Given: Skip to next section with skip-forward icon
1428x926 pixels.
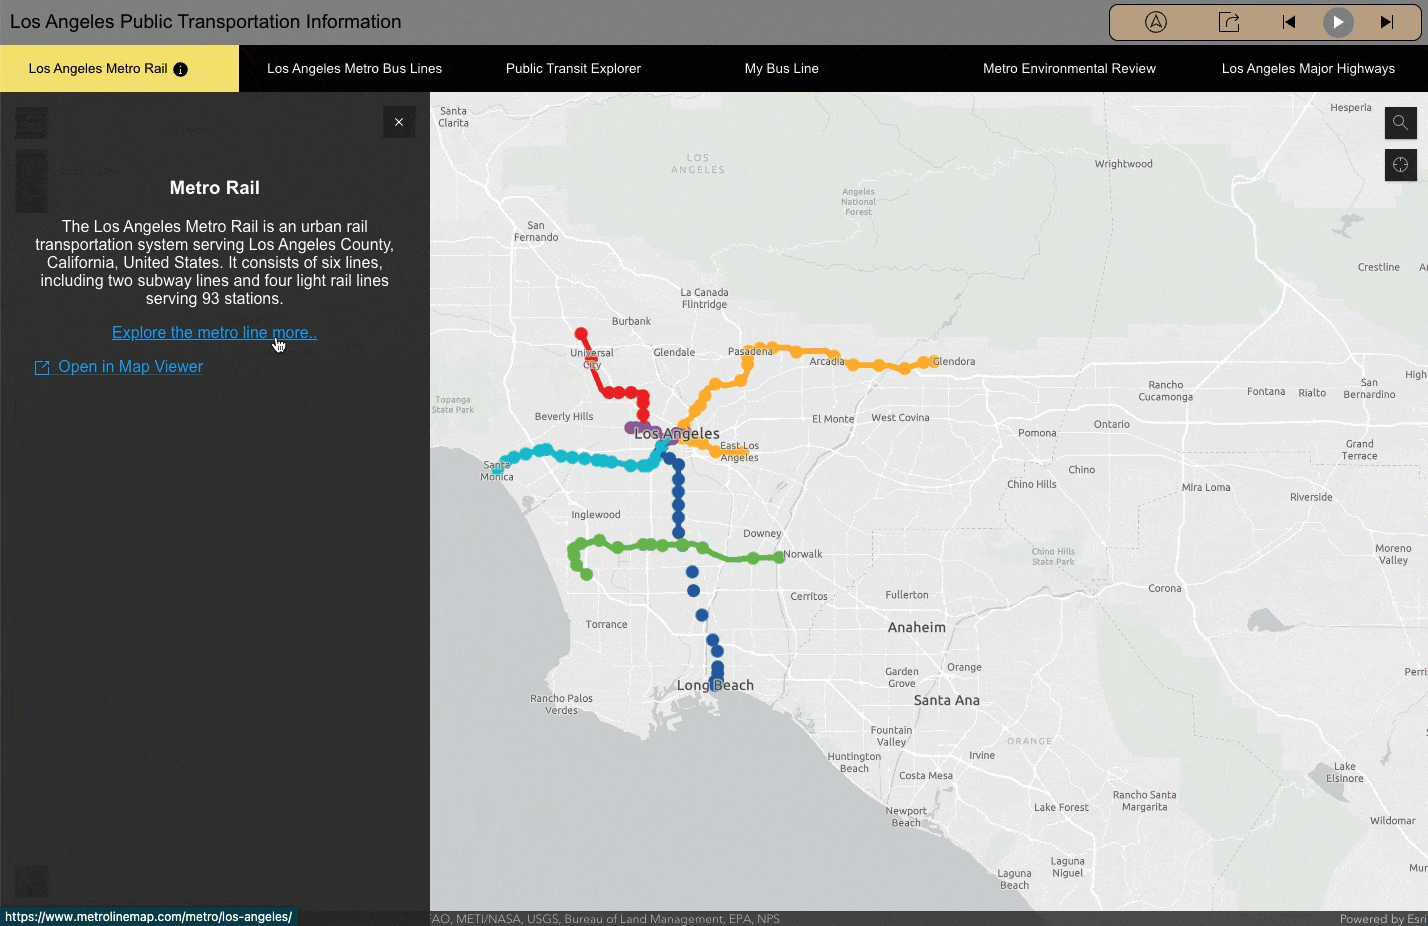Looking at the screenshot, I should click(1387, 22).
